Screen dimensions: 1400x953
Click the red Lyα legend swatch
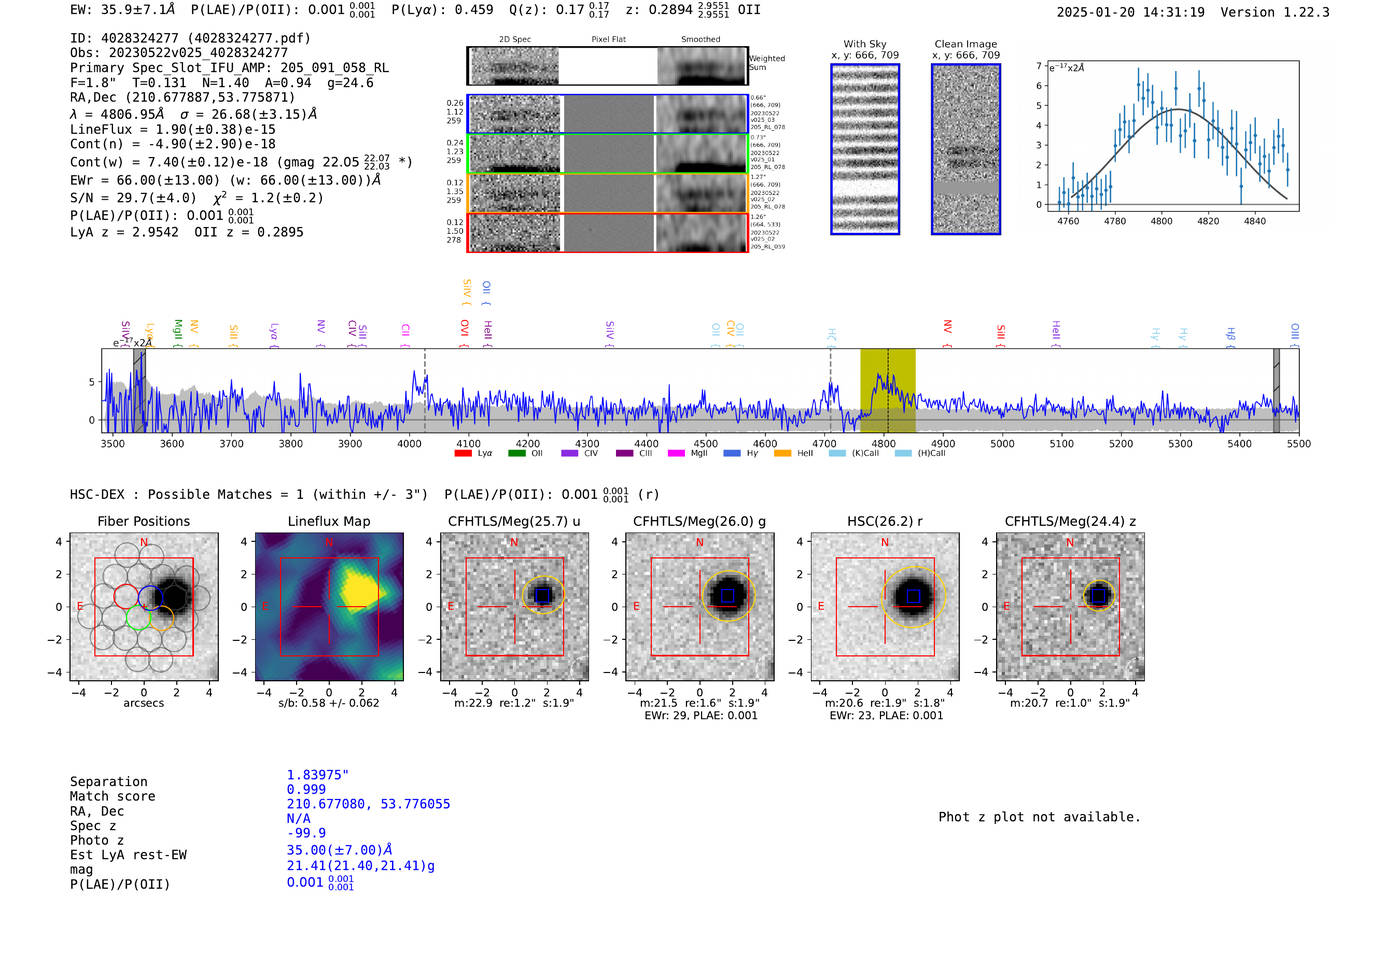point(462,454)
